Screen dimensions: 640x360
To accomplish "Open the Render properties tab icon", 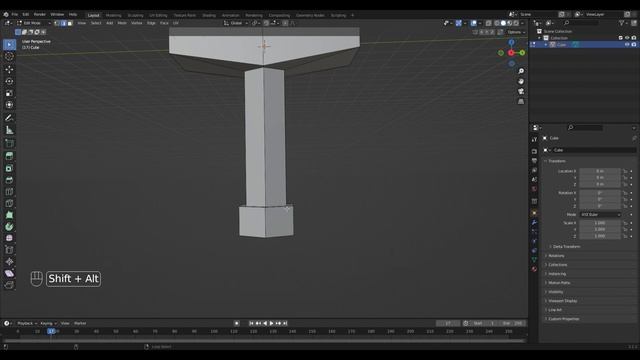I will pyautogui.click(x=534, y=151).
